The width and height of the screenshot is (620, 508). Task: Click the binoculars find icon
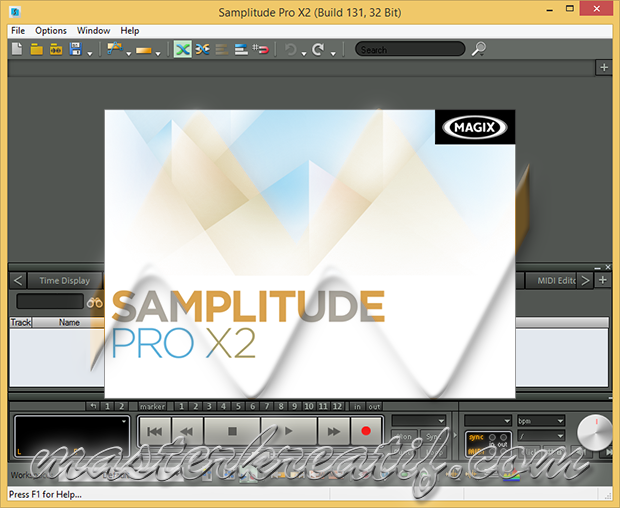(95, 303)
